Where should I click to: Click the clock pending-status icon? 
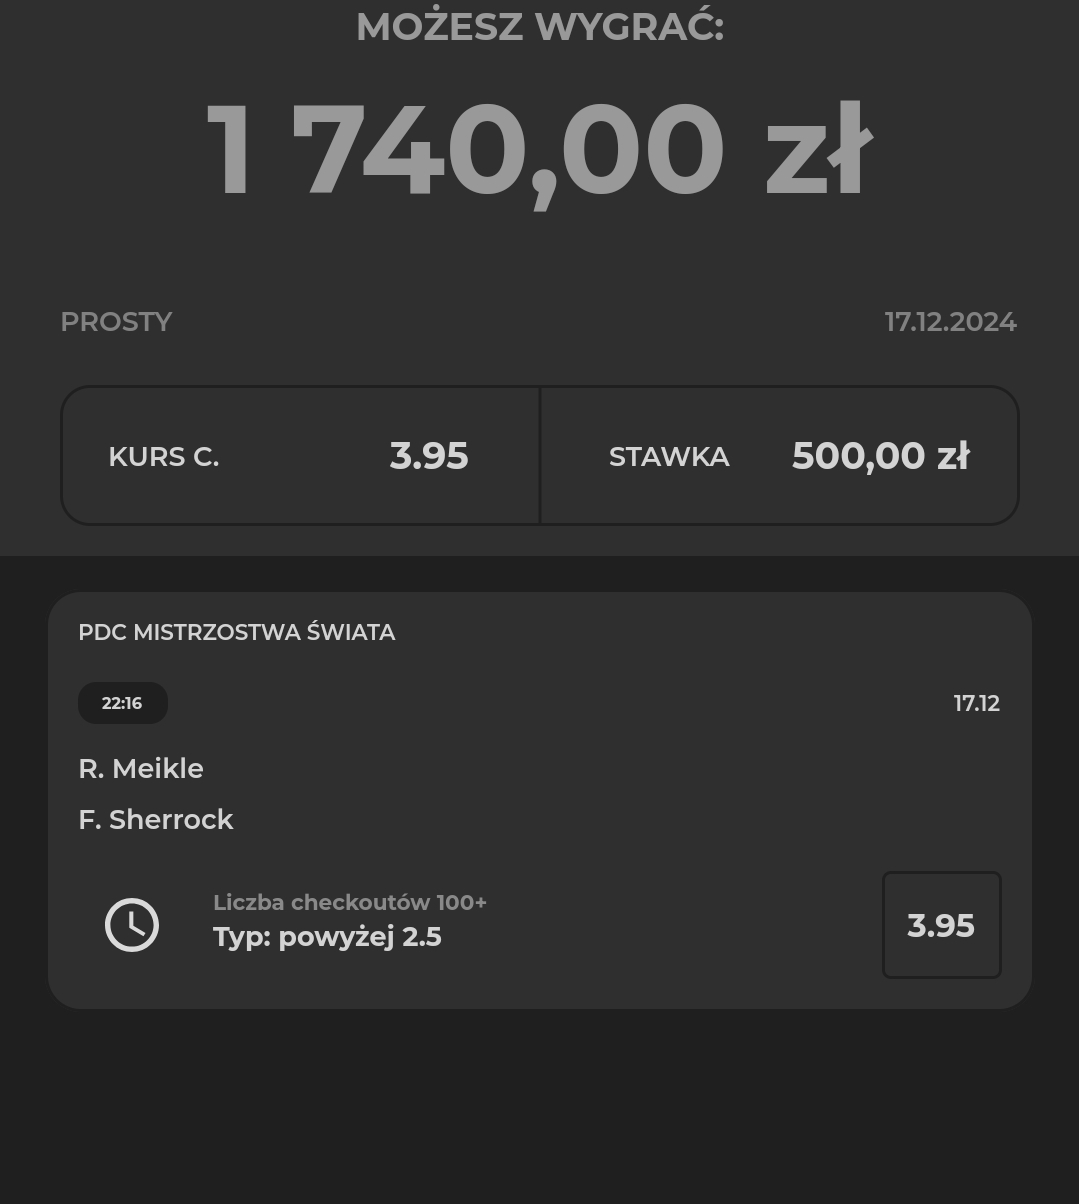pos(132,925)
